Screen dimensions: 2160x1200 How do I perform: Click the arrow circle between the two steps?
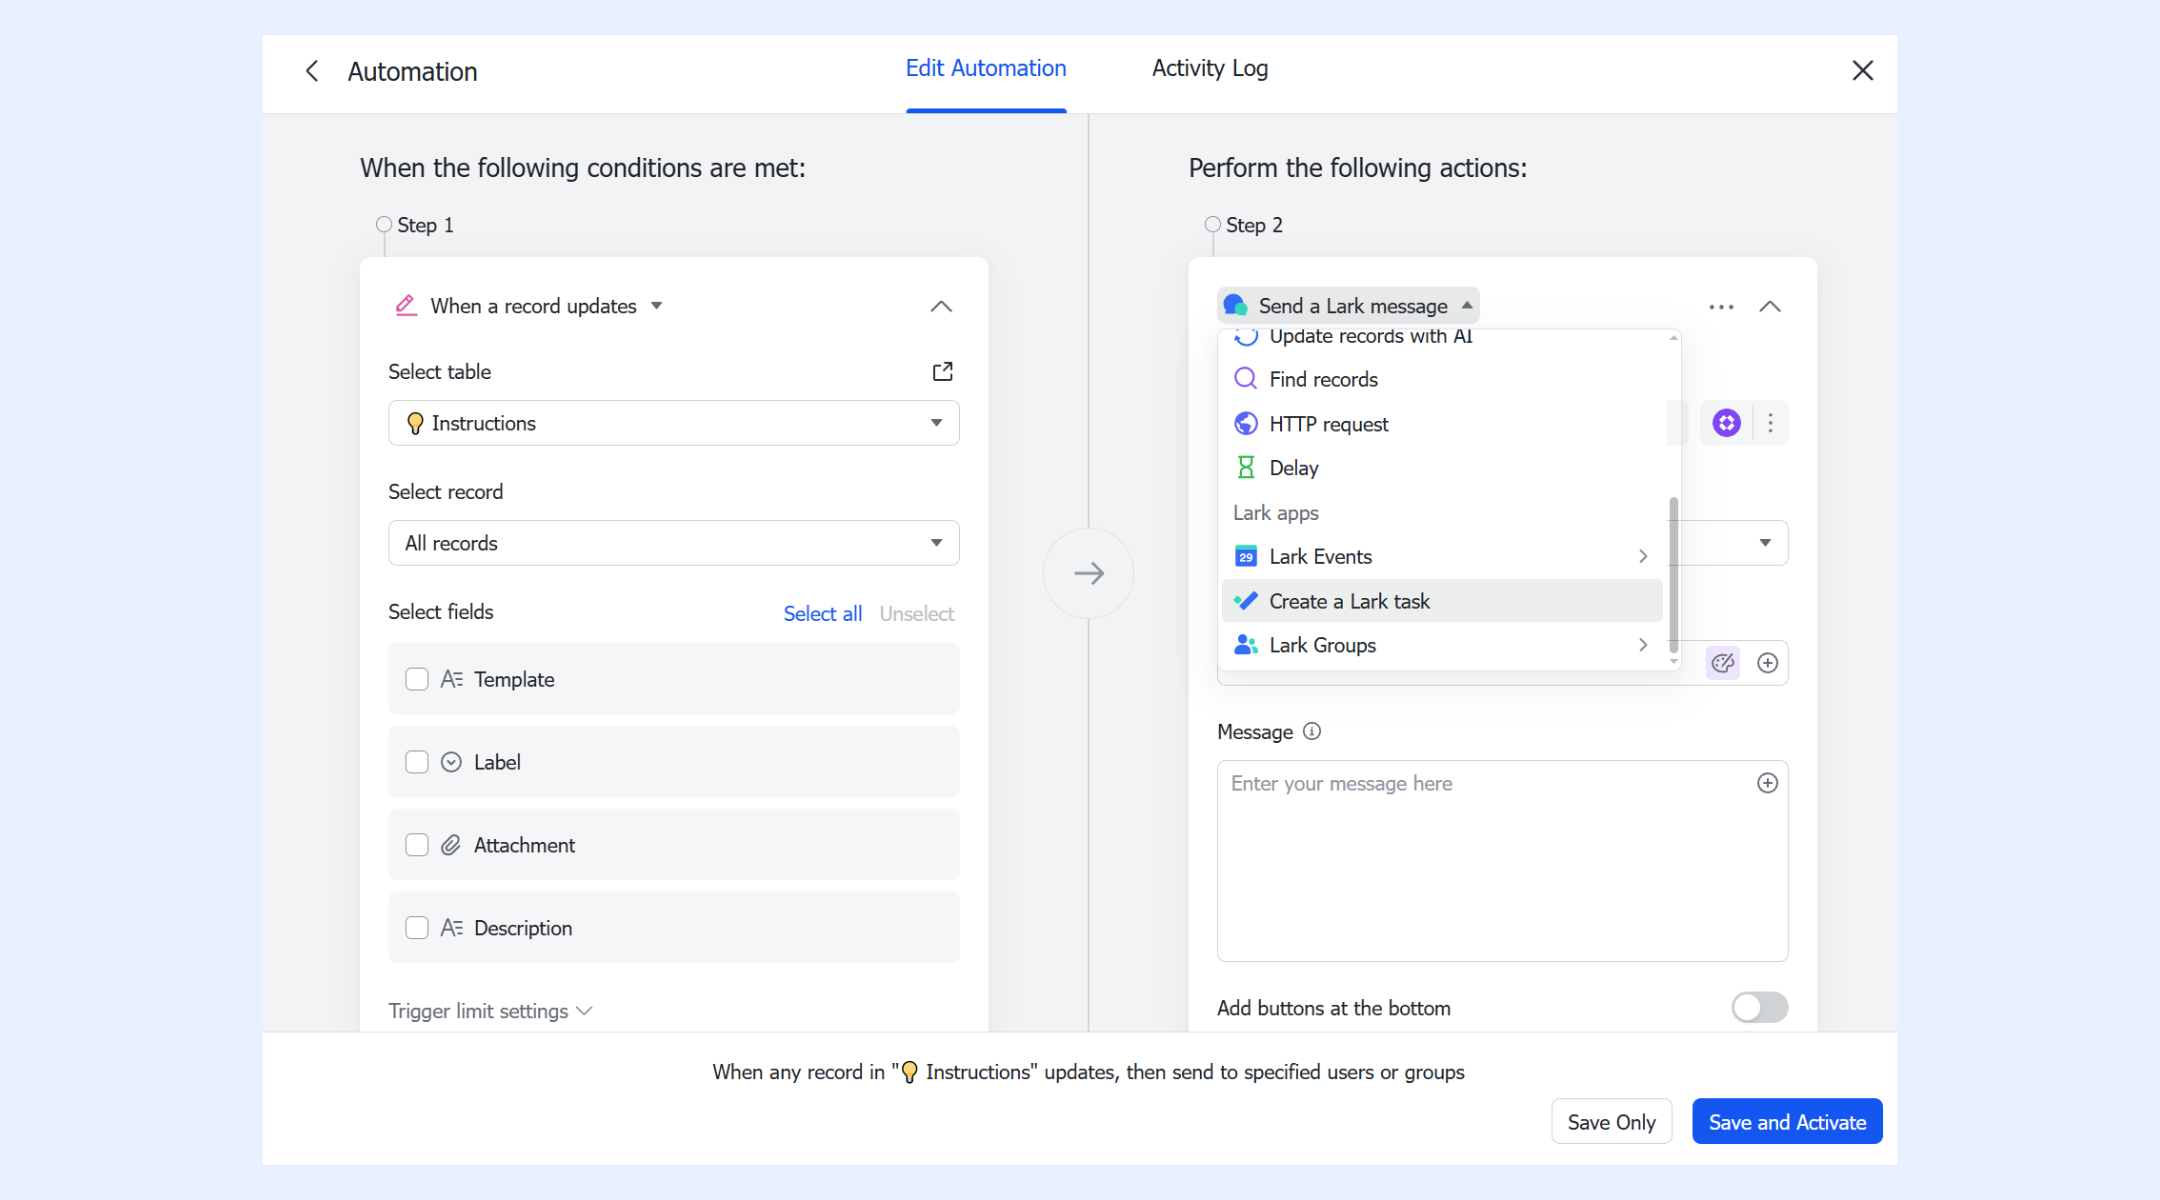(1089, 573)
